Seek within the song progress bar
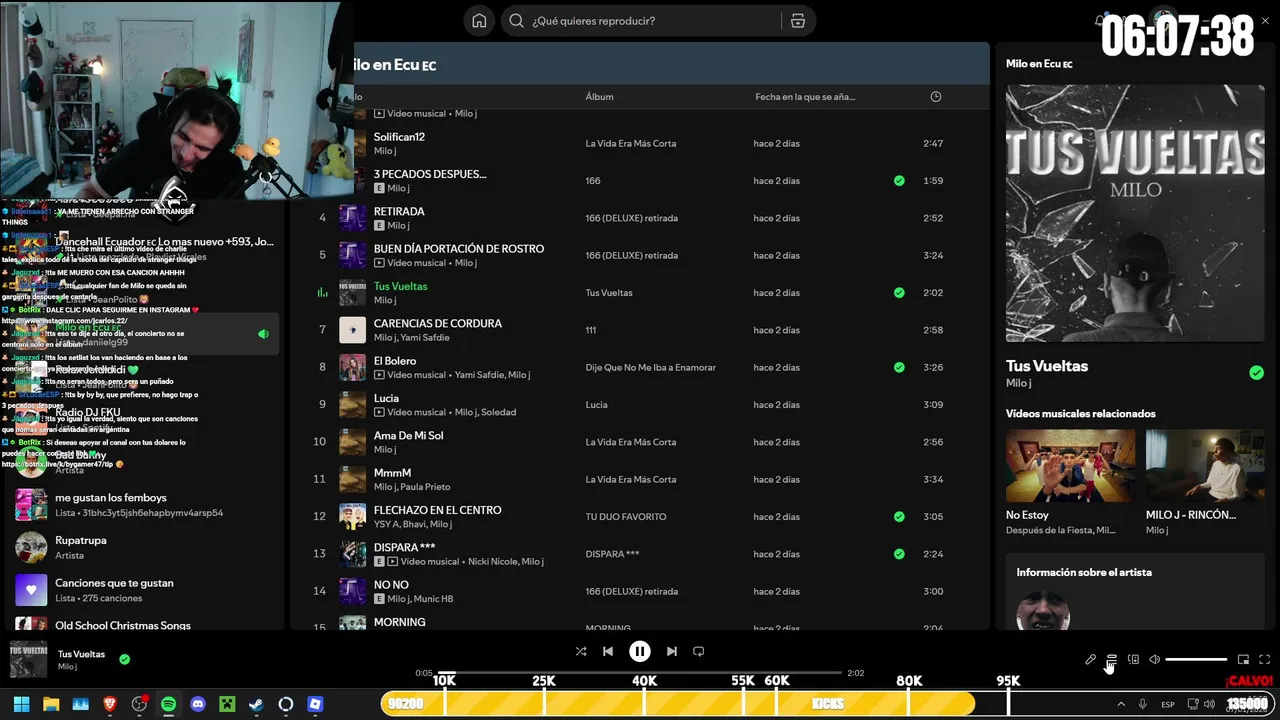Viewport: 1280px width, 720px height. click(640, 673)
